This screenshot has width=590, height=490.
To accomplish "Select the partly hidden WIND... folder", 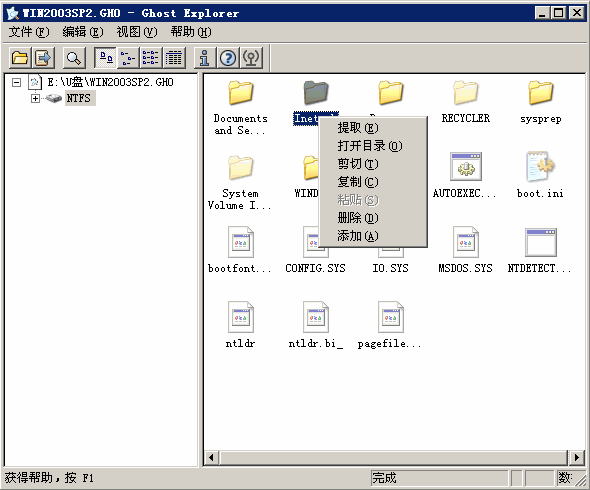I will (x=310, y=167).
